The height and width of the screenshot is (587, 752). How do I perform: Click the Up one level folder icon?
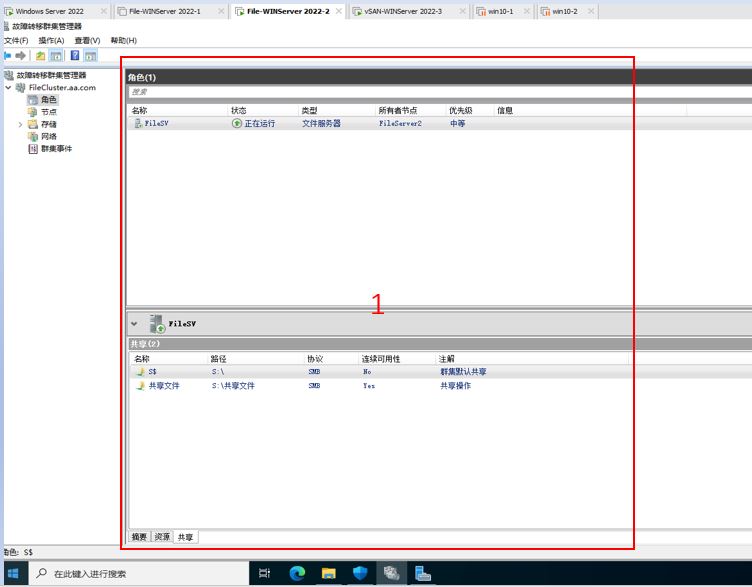point(41,56)
